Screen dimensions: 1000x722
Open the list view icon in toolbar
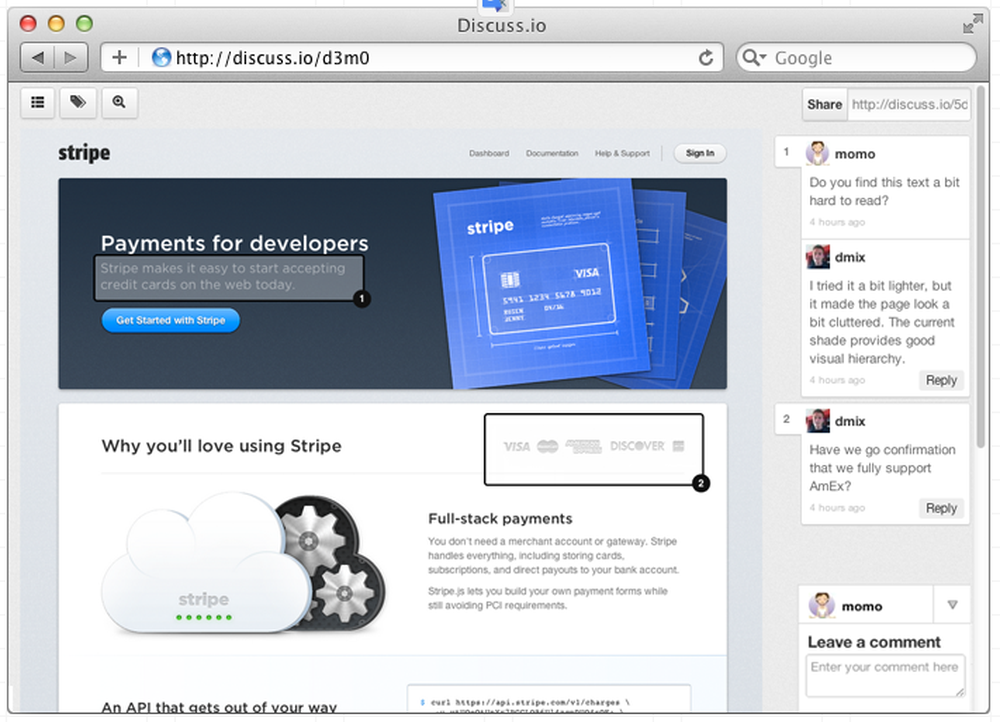tap(38, 103)
